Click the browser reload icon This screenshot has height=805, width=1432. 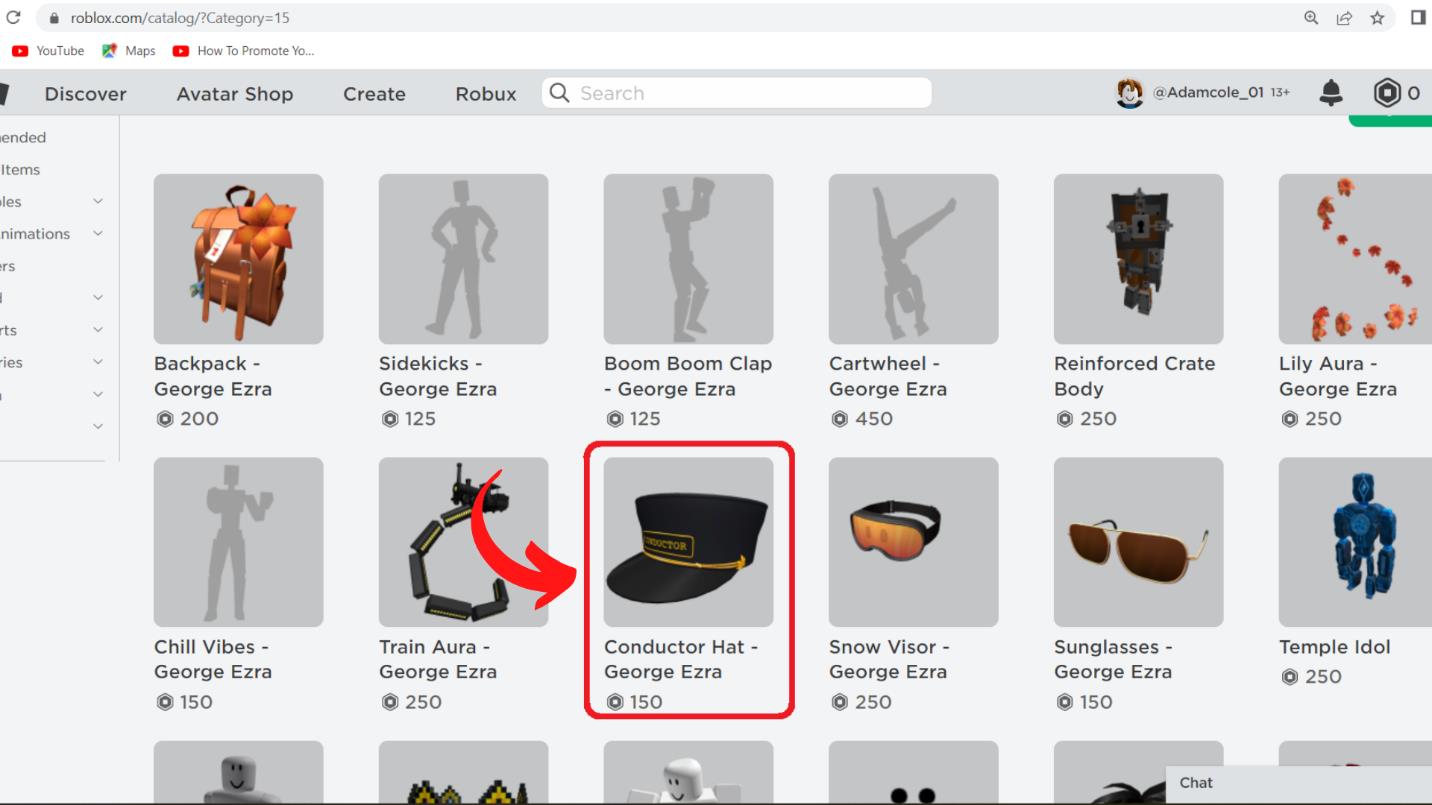click(x=13, y=18)
